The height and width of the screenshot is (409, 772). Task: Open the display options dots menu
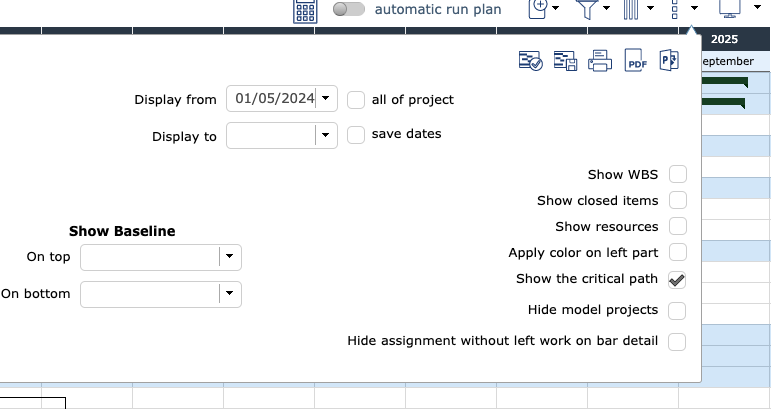(678, 10)
